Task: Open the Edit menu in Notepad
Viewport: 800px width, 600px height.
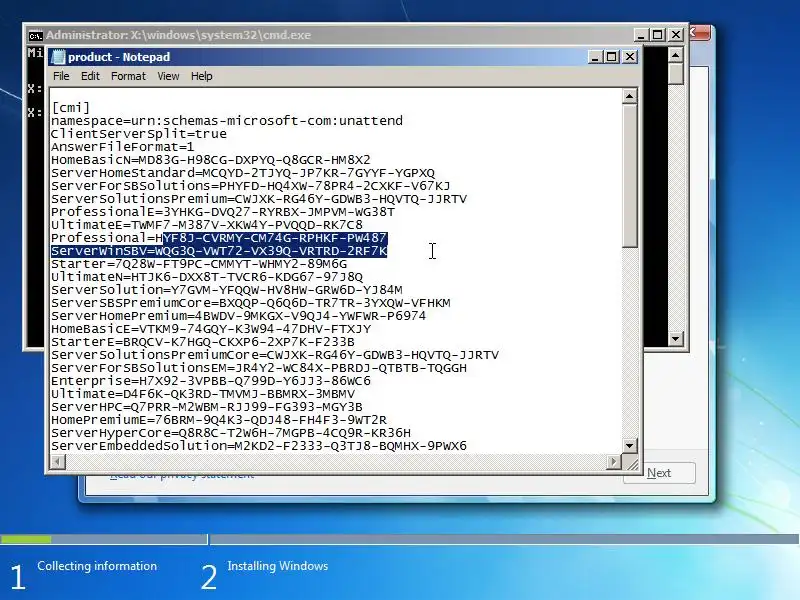Action: (x=90, y=76)
